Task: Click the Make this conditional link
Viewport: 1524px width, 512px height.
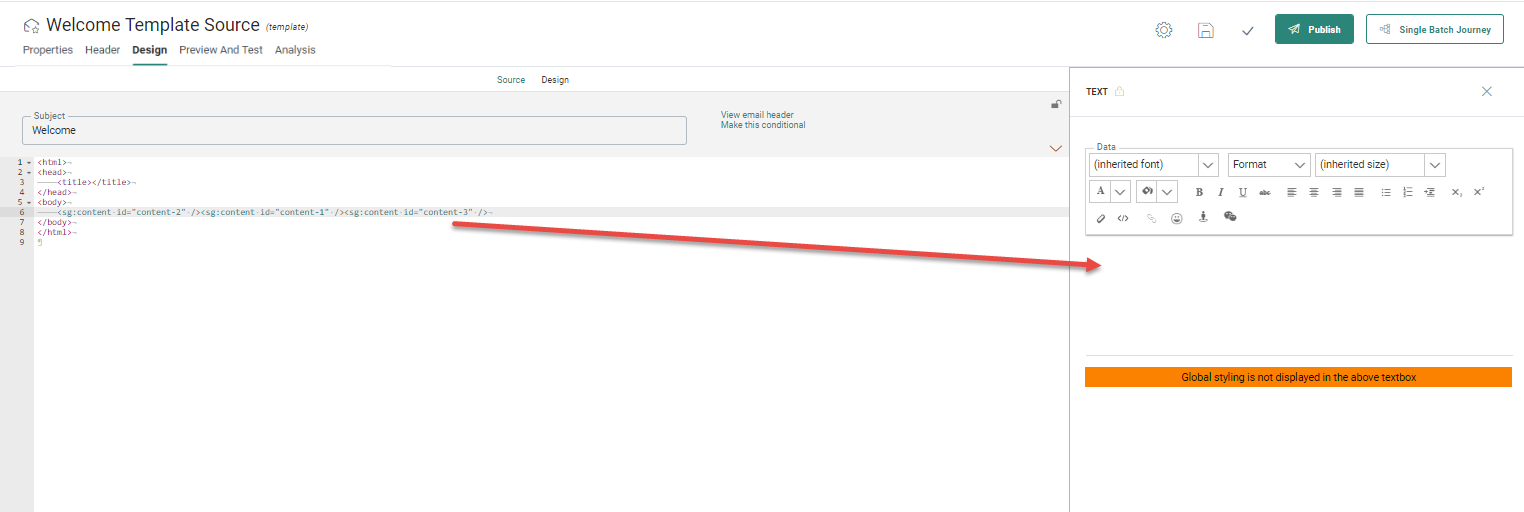Action: (x=762, y=125)
